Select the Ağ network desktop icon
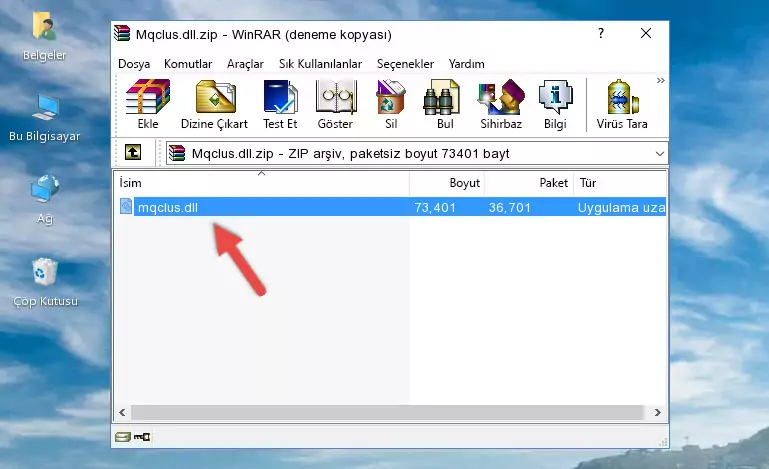Screen dimensions: 769x469 point(45,199)
